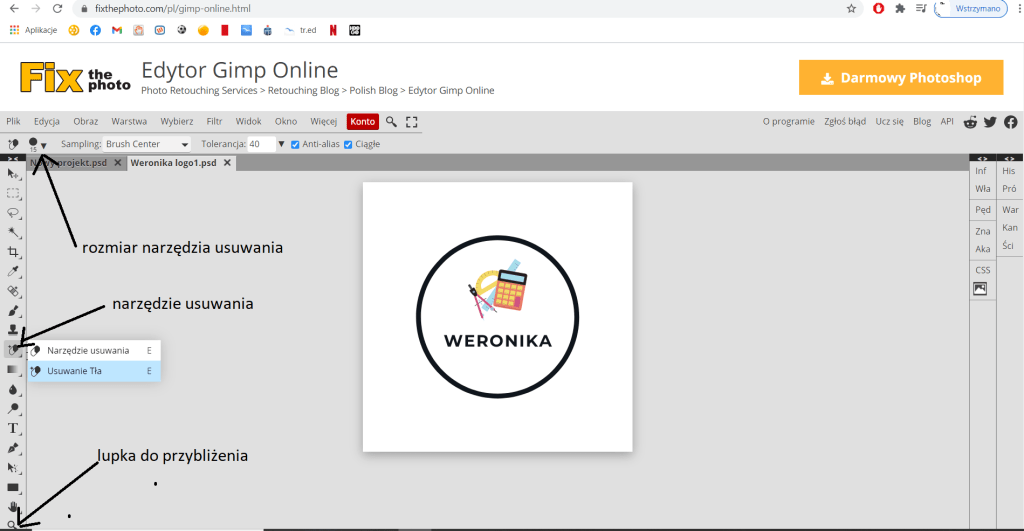Select the Text tool
Screen dimensions: 1024x531
[14, 428]
